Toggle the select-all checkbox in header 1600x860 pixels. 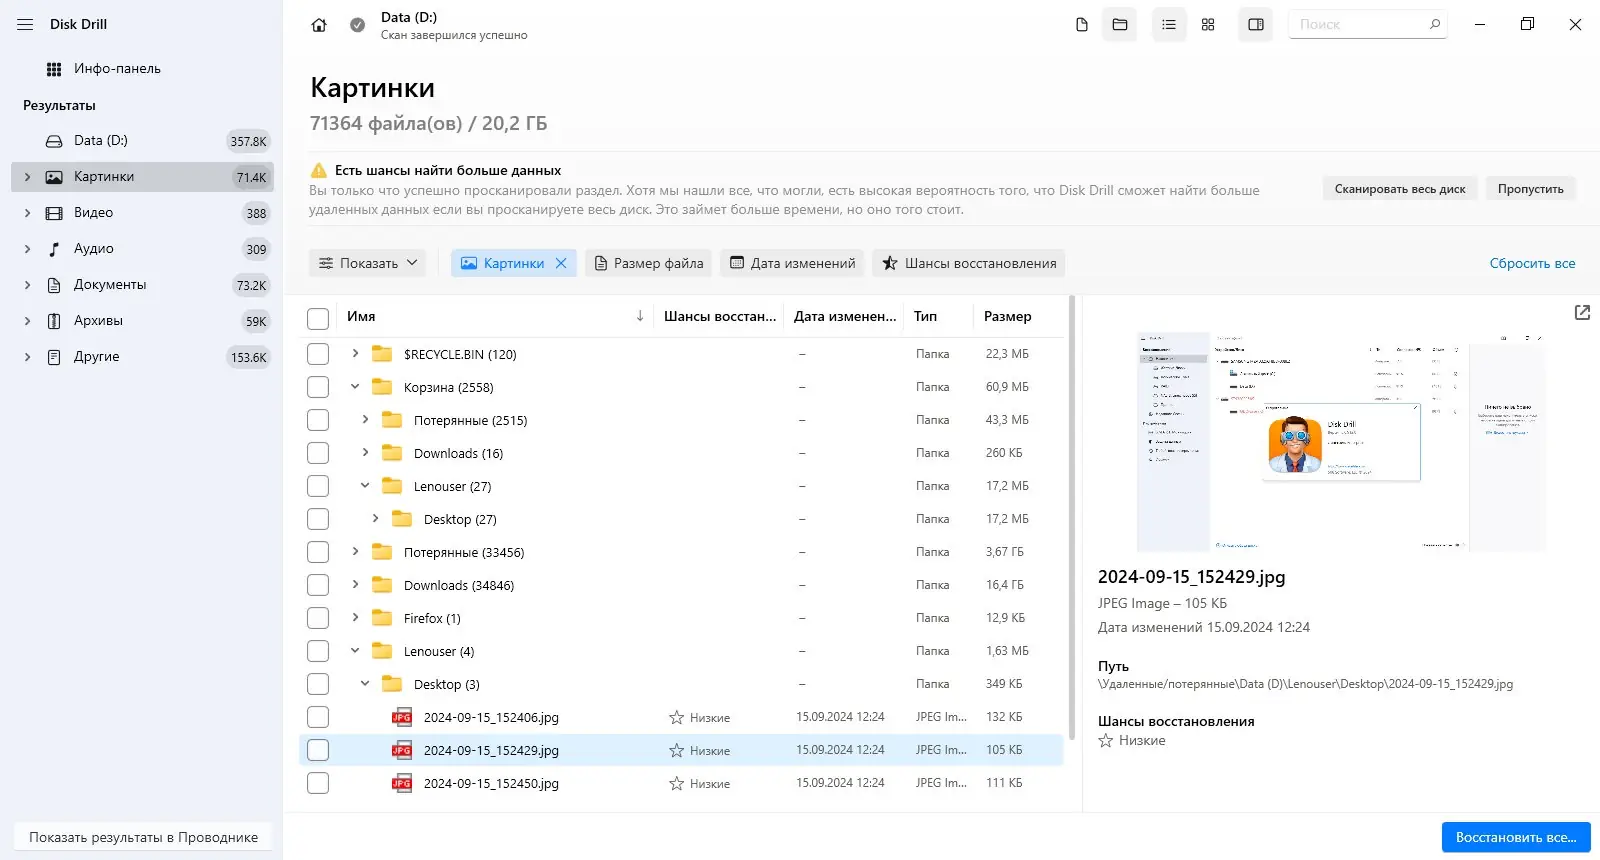pyautogui.click(x=318, y=318)
